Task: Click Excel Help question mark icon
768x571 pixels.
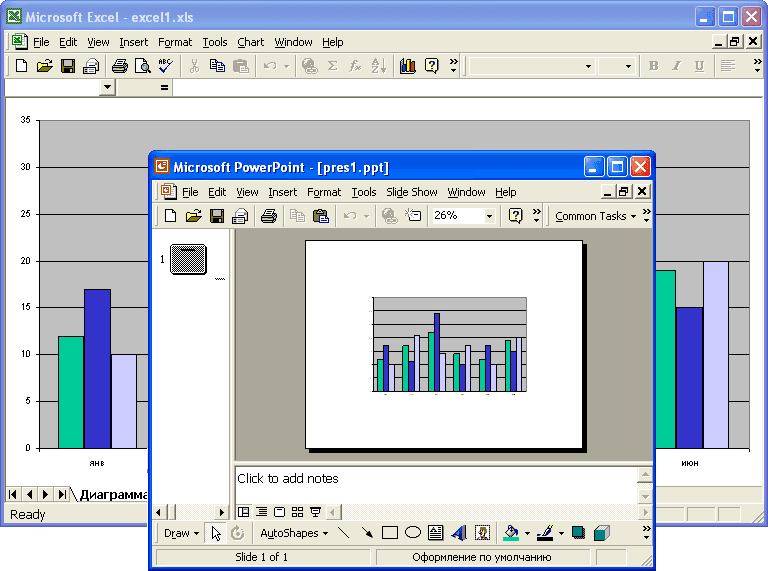Action: point(431,66)
